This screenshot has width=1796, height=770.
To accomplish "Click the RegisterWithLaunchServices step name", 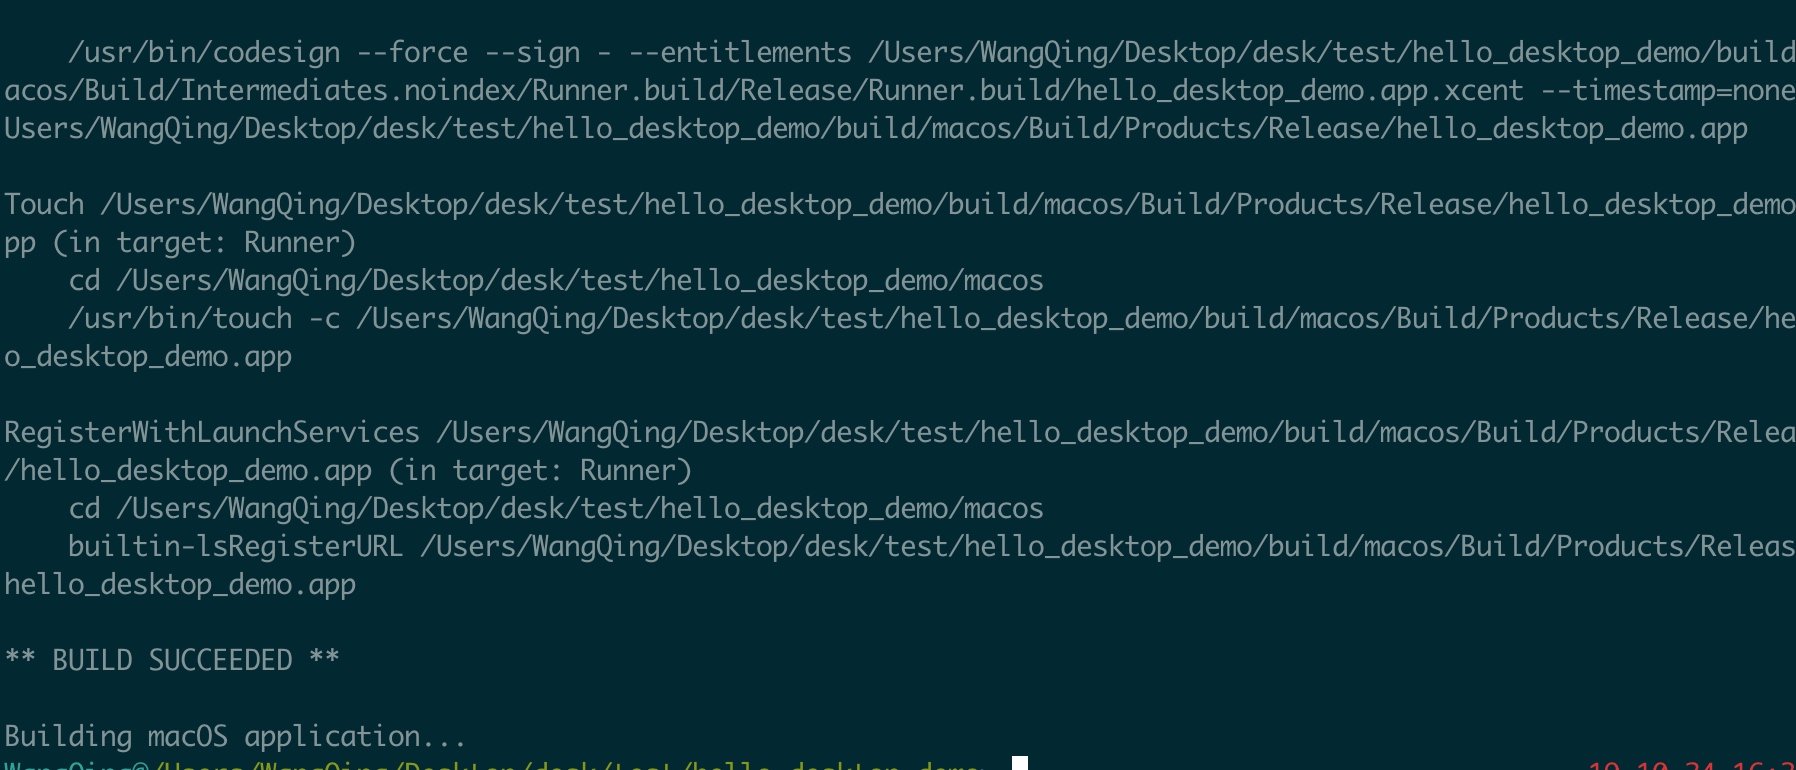I will coord(212,432).
